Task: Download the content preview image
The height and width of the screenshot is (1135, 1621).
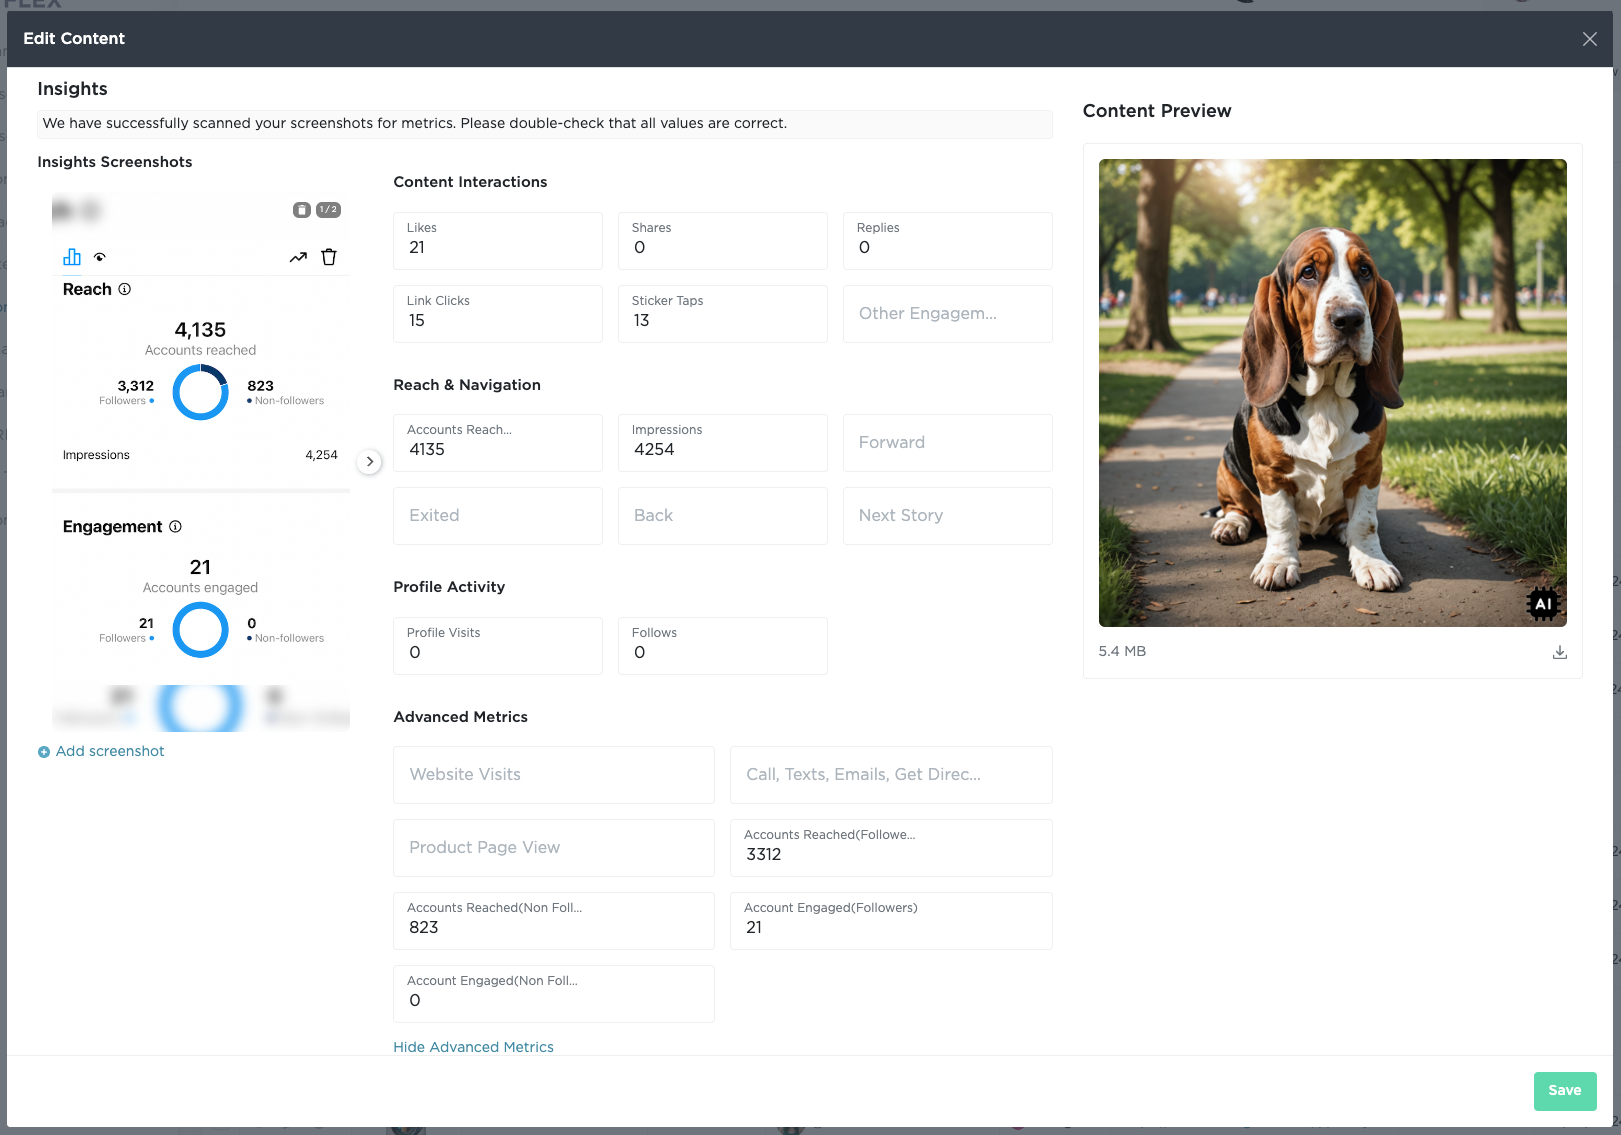Action: 1560,652
